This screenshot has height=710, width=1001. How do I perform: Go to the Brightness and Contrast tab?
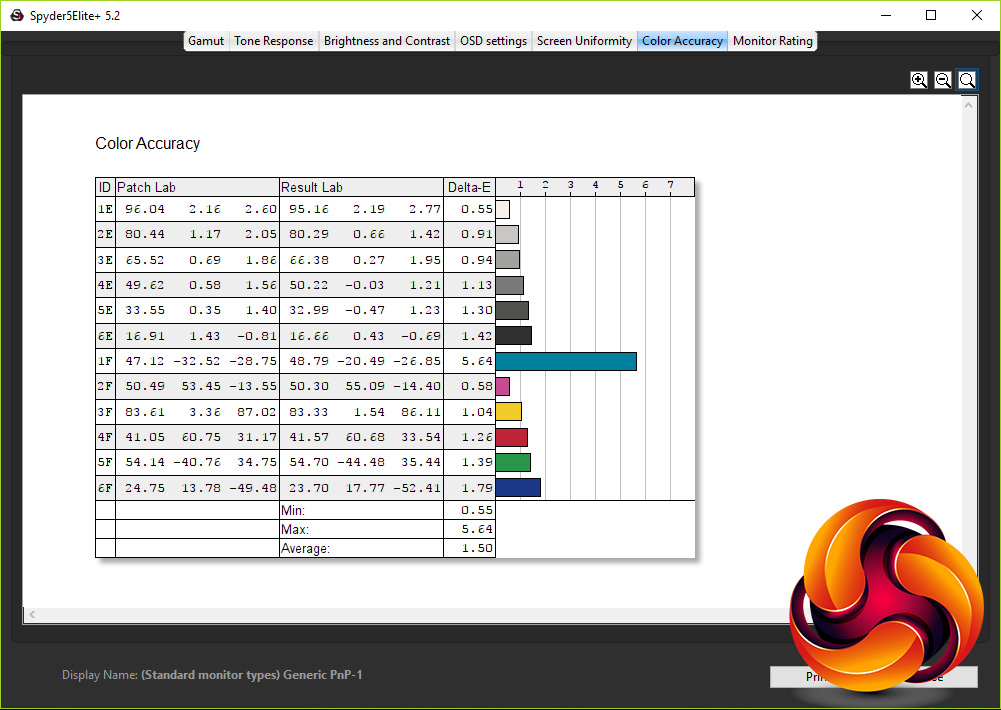[386, 41]
